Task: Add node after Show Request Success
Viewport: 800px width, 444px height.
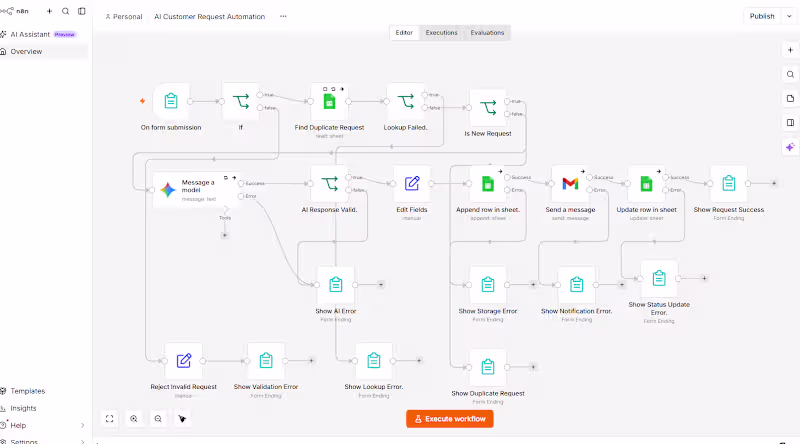Action: tap(774, 183)
